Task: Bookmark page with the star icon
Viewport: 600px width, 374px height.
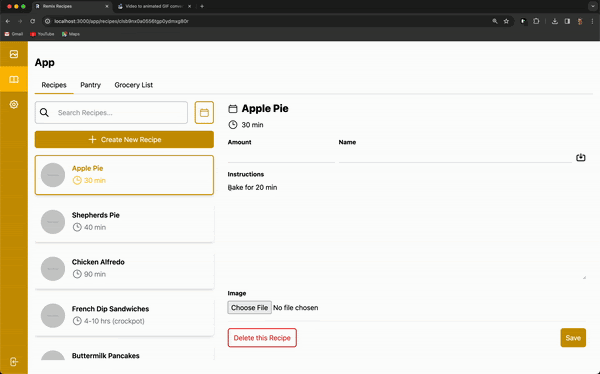Action: [x=506, y=21]
